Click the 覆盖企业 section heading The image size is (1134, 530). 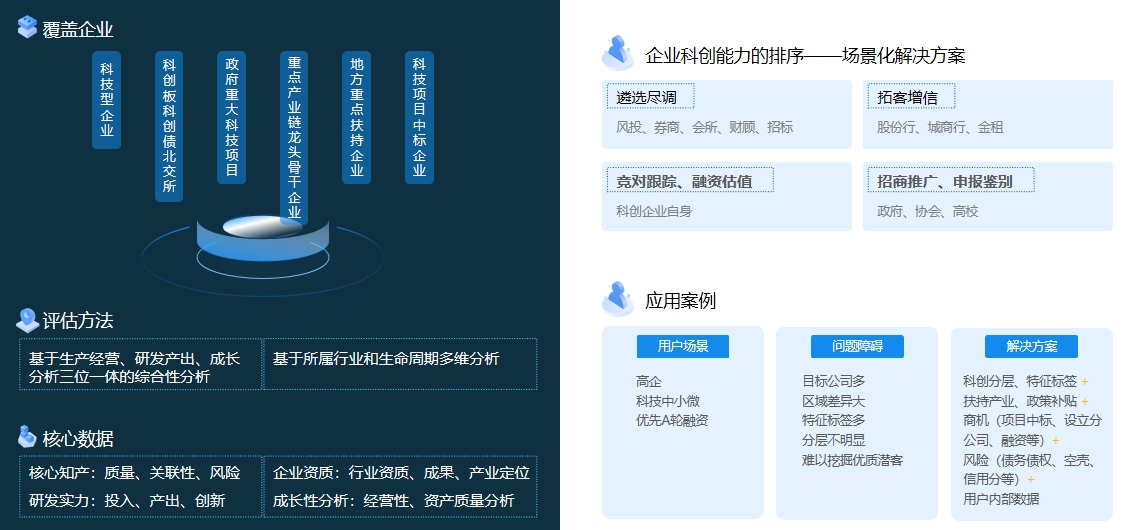coord(78,30)
